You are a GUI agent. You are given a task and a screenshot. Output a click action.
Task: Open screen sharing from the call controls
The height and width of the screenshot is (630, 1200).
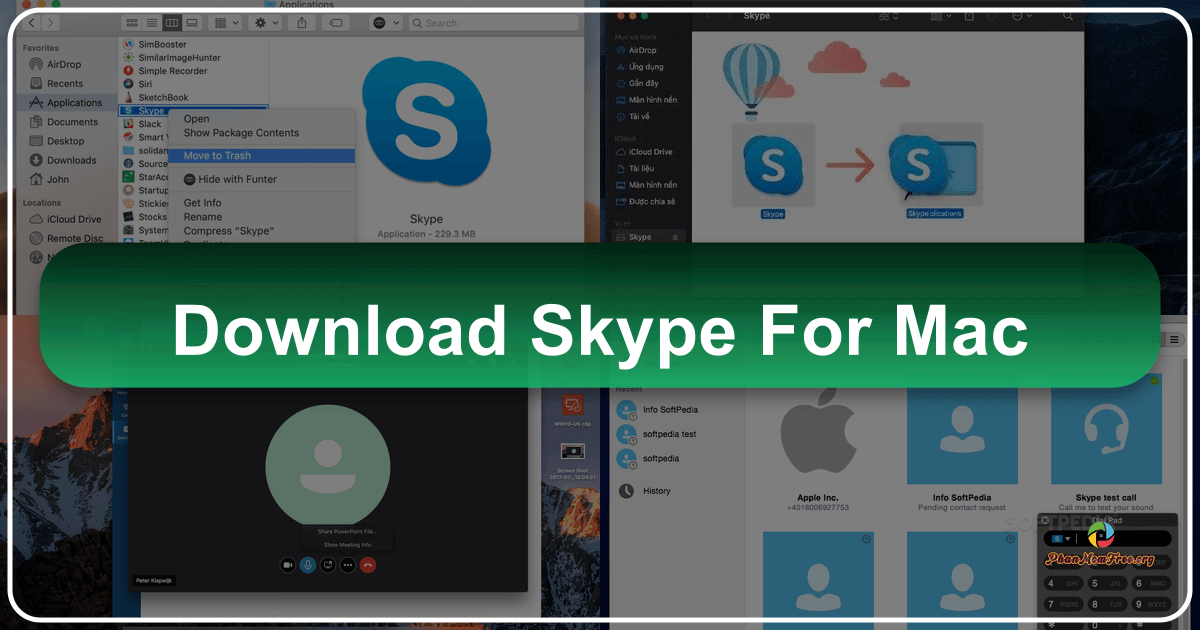click(327, 565)
